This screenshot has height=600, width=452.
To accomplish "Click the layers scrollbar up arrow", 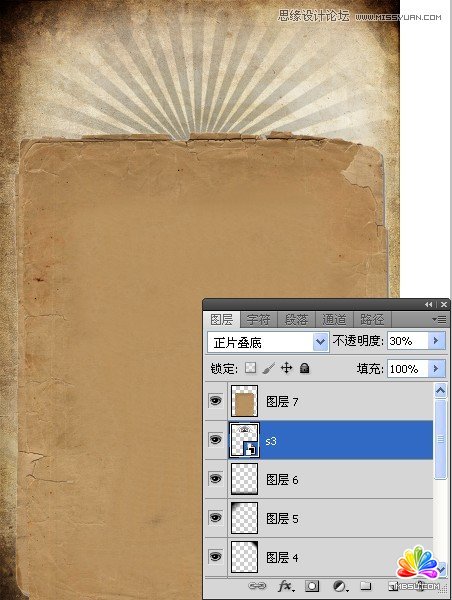I will point(441,390).
